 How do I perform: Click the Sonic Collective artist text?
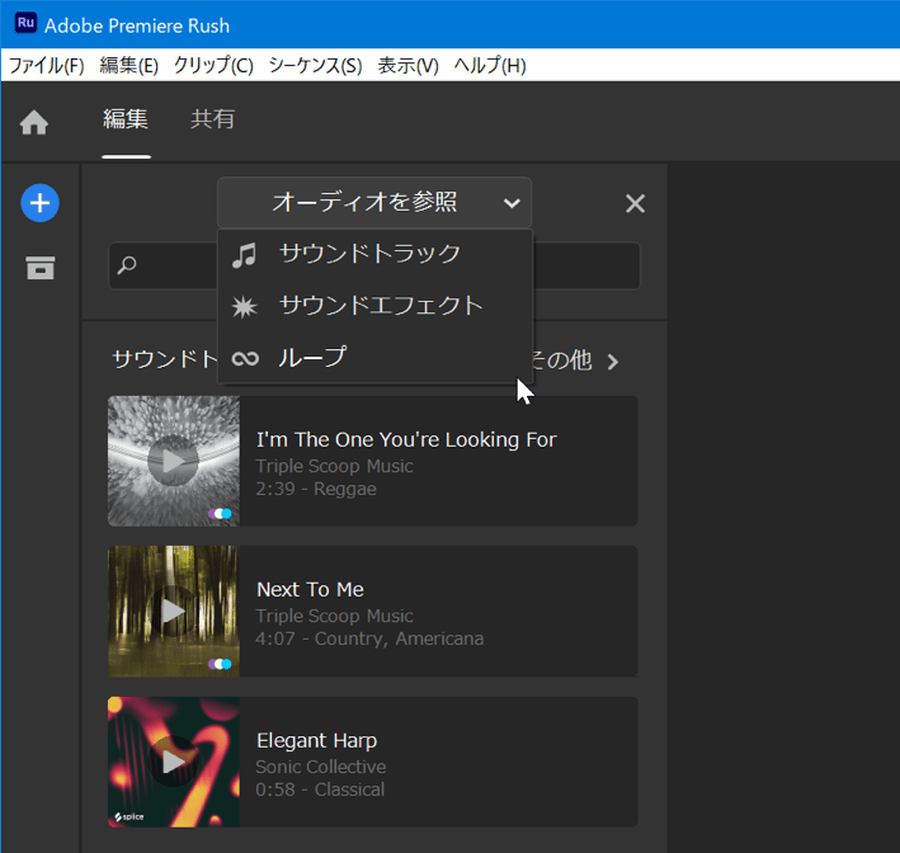(321, 767)
